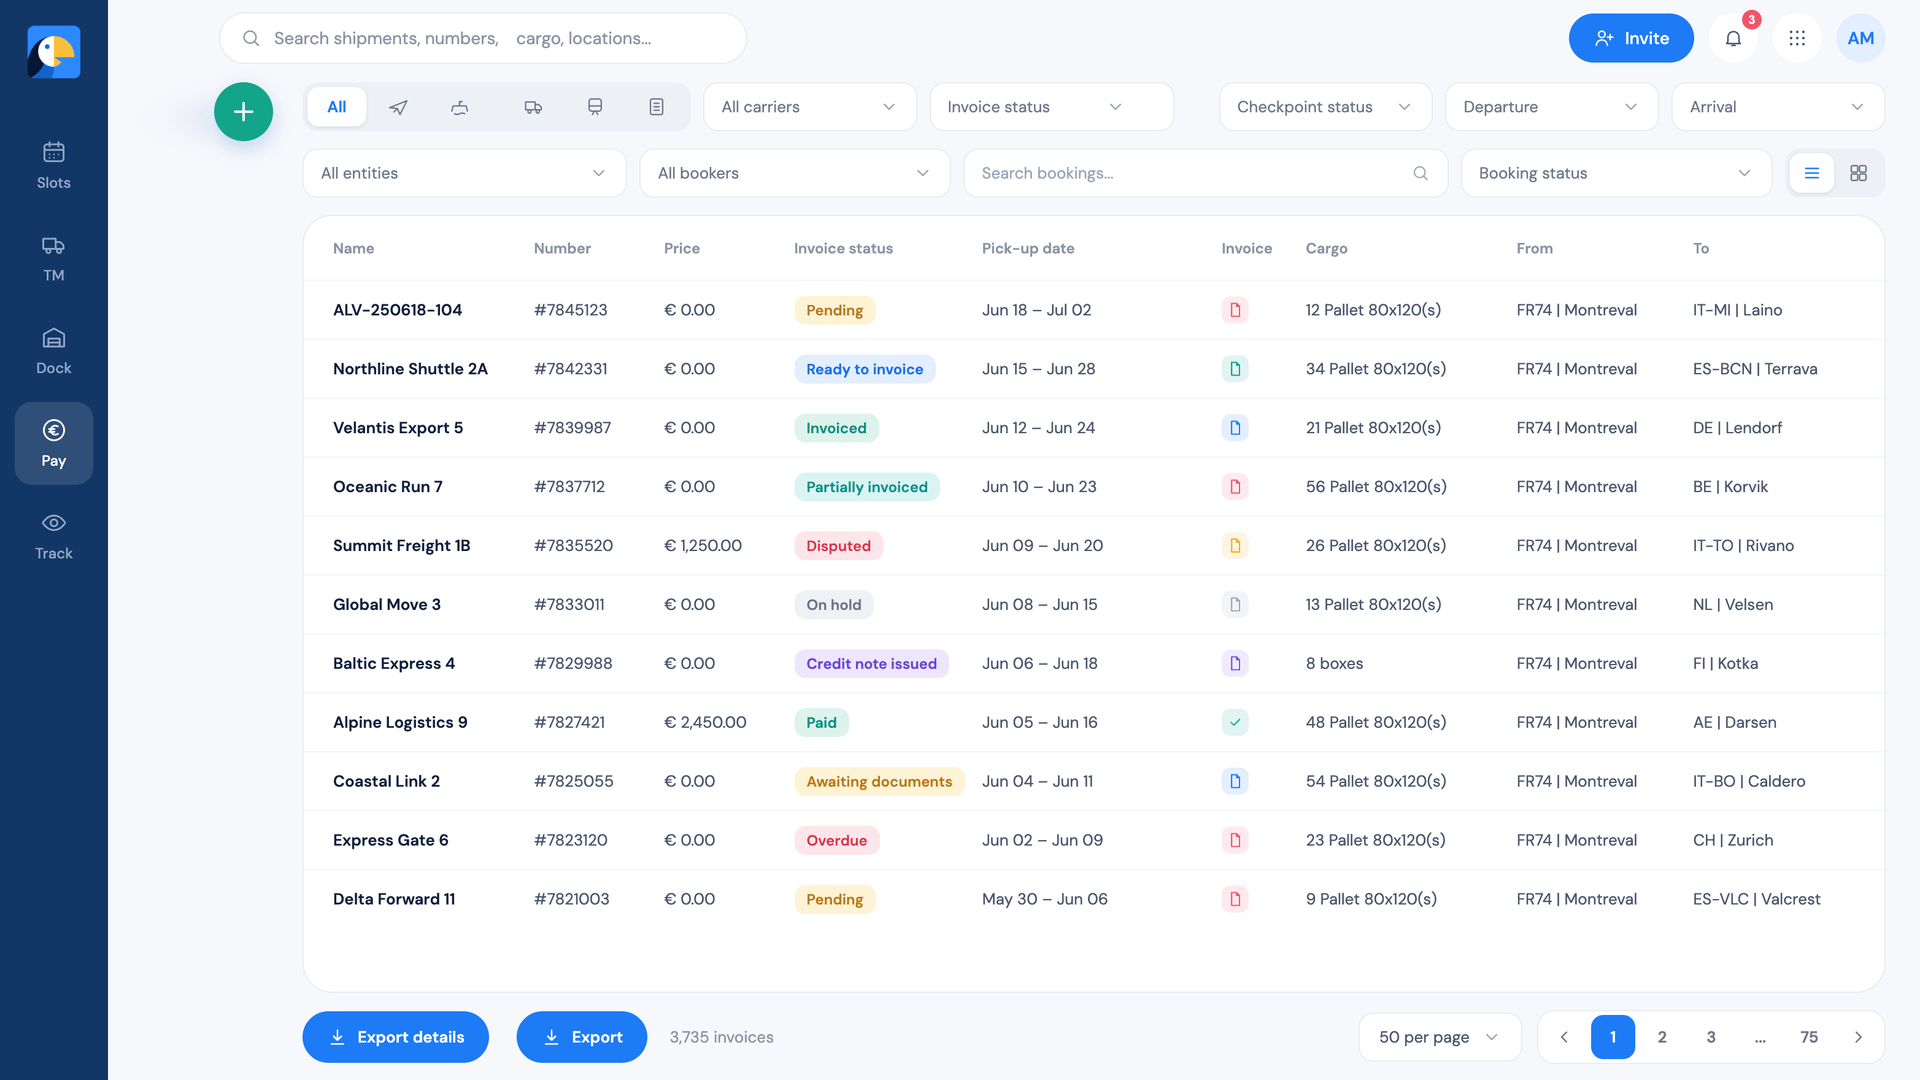Screen dimensions: 1920x1080
Task: Open the Slots section in sidebar
Action: coord(54,165)
